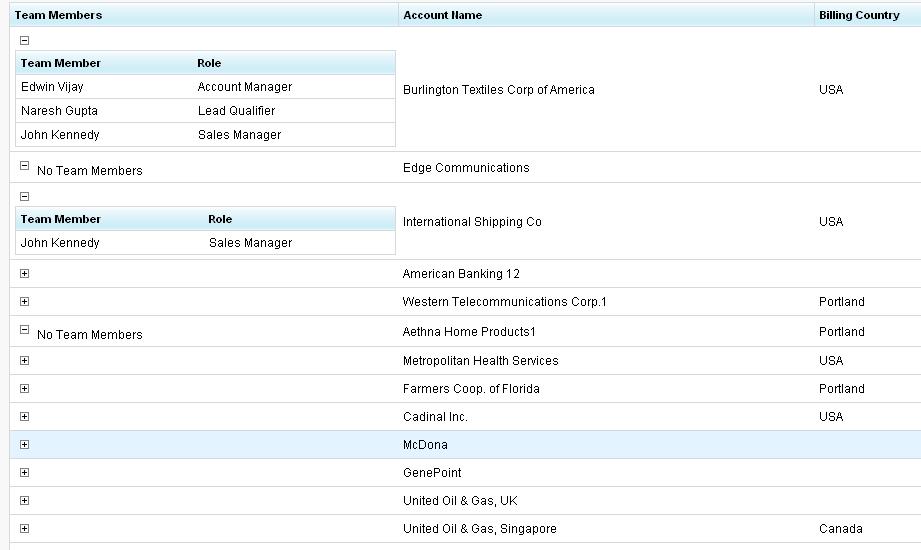Collapse the Edge Communications team row
This screenshot has height=550, width=921.
coord(24,166)
